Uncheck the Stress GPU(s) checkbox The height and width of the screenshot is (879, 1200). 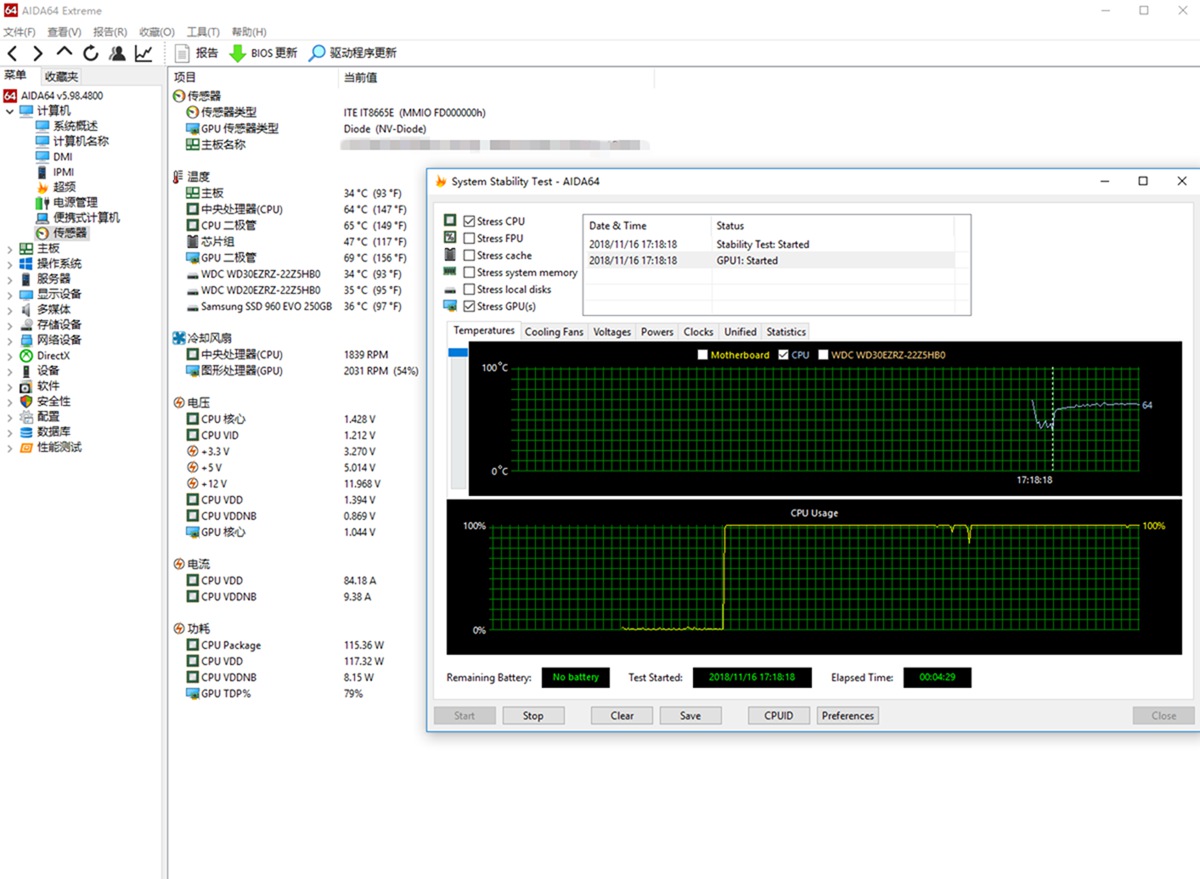tap(469, 306)
